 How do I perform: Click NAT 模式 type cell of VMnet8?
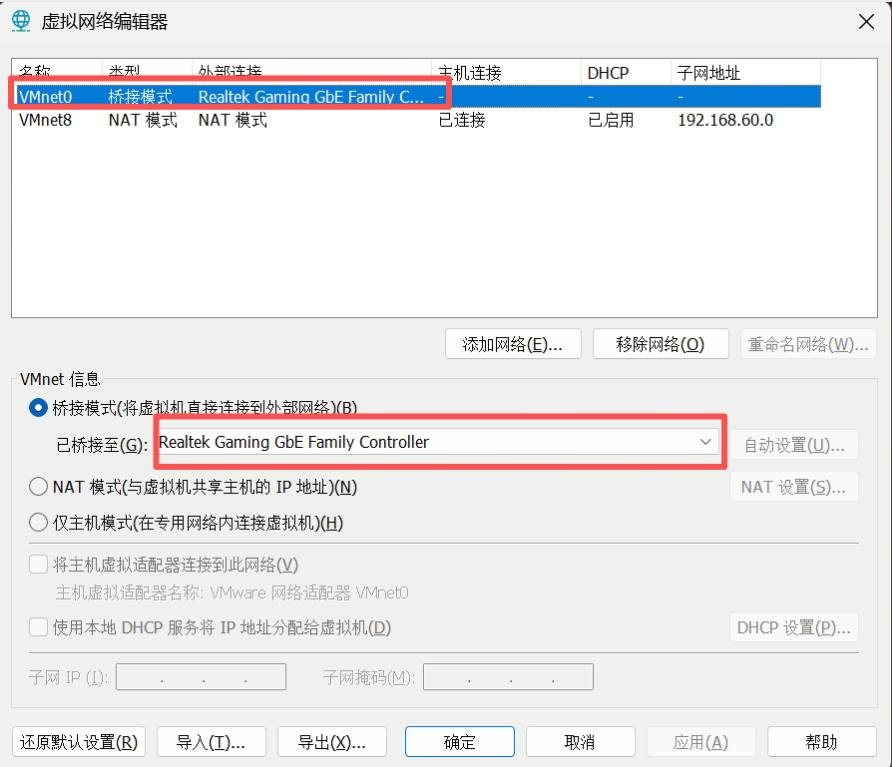(143, 120)
